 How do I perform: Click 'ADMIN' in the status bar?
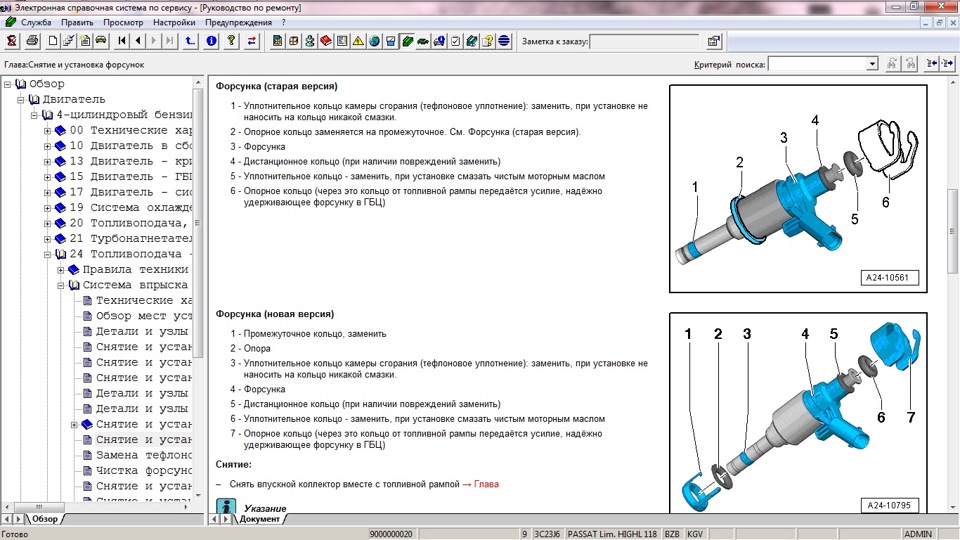(x=918, y=534)
